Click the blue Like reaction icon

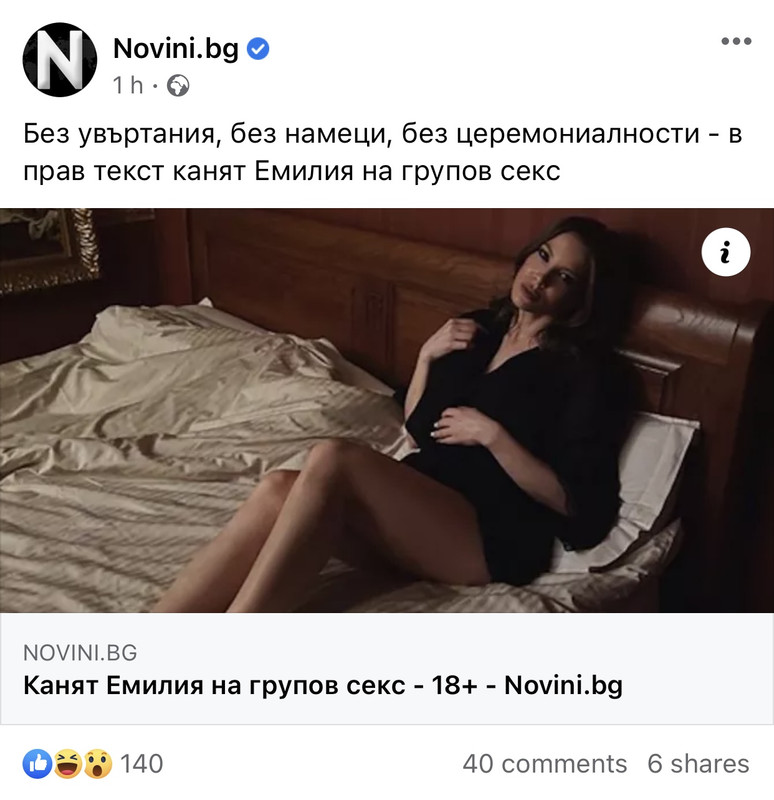tap(37, 764)
